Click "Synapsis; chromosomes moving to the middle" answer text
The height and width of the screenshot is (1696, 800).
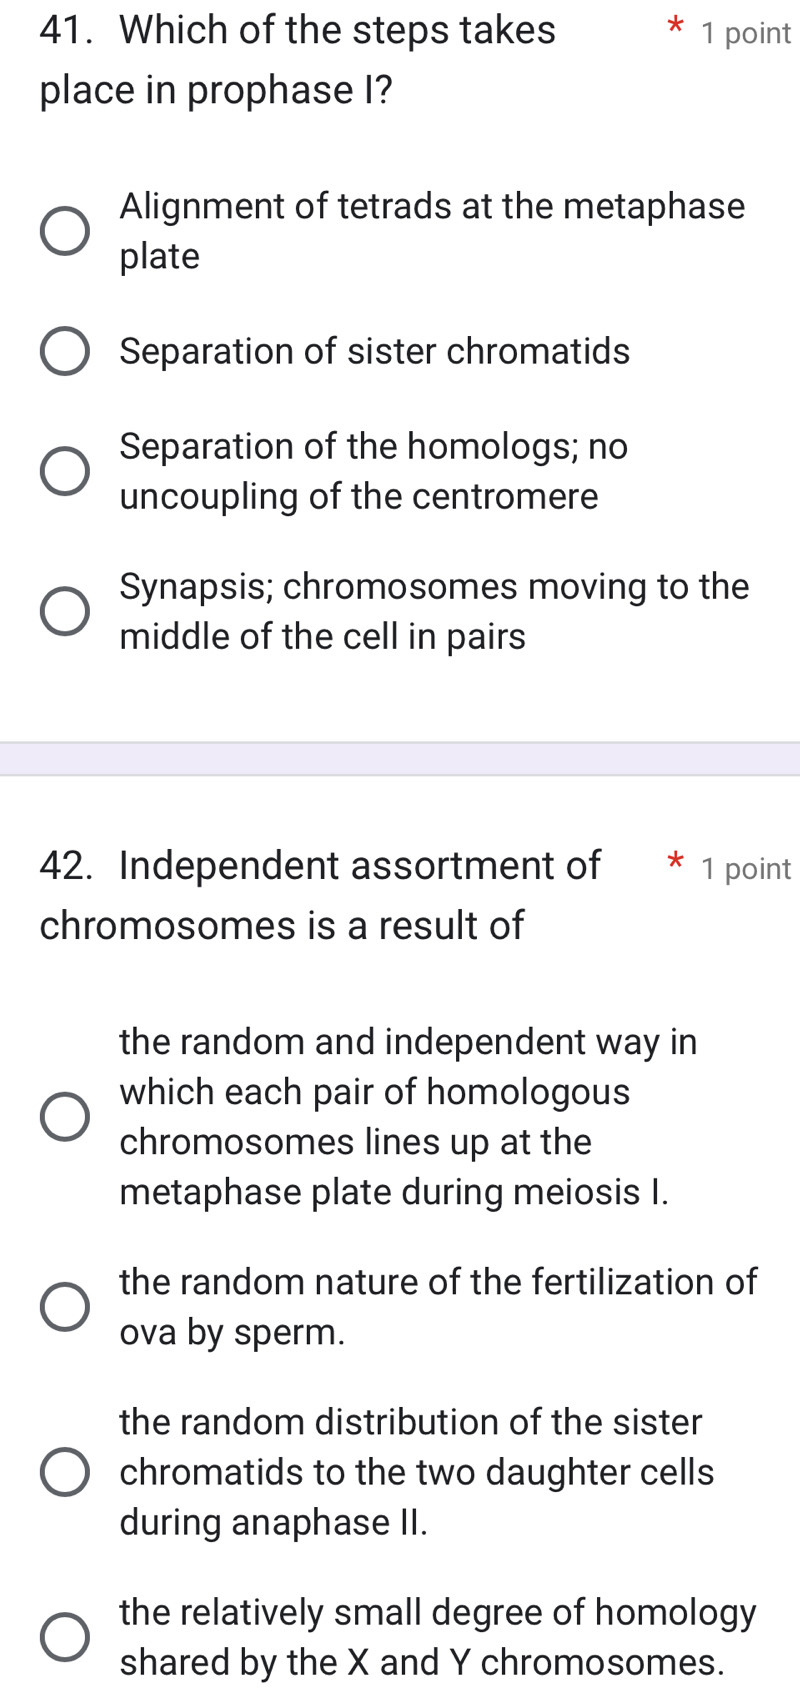(x=434, y=611)
